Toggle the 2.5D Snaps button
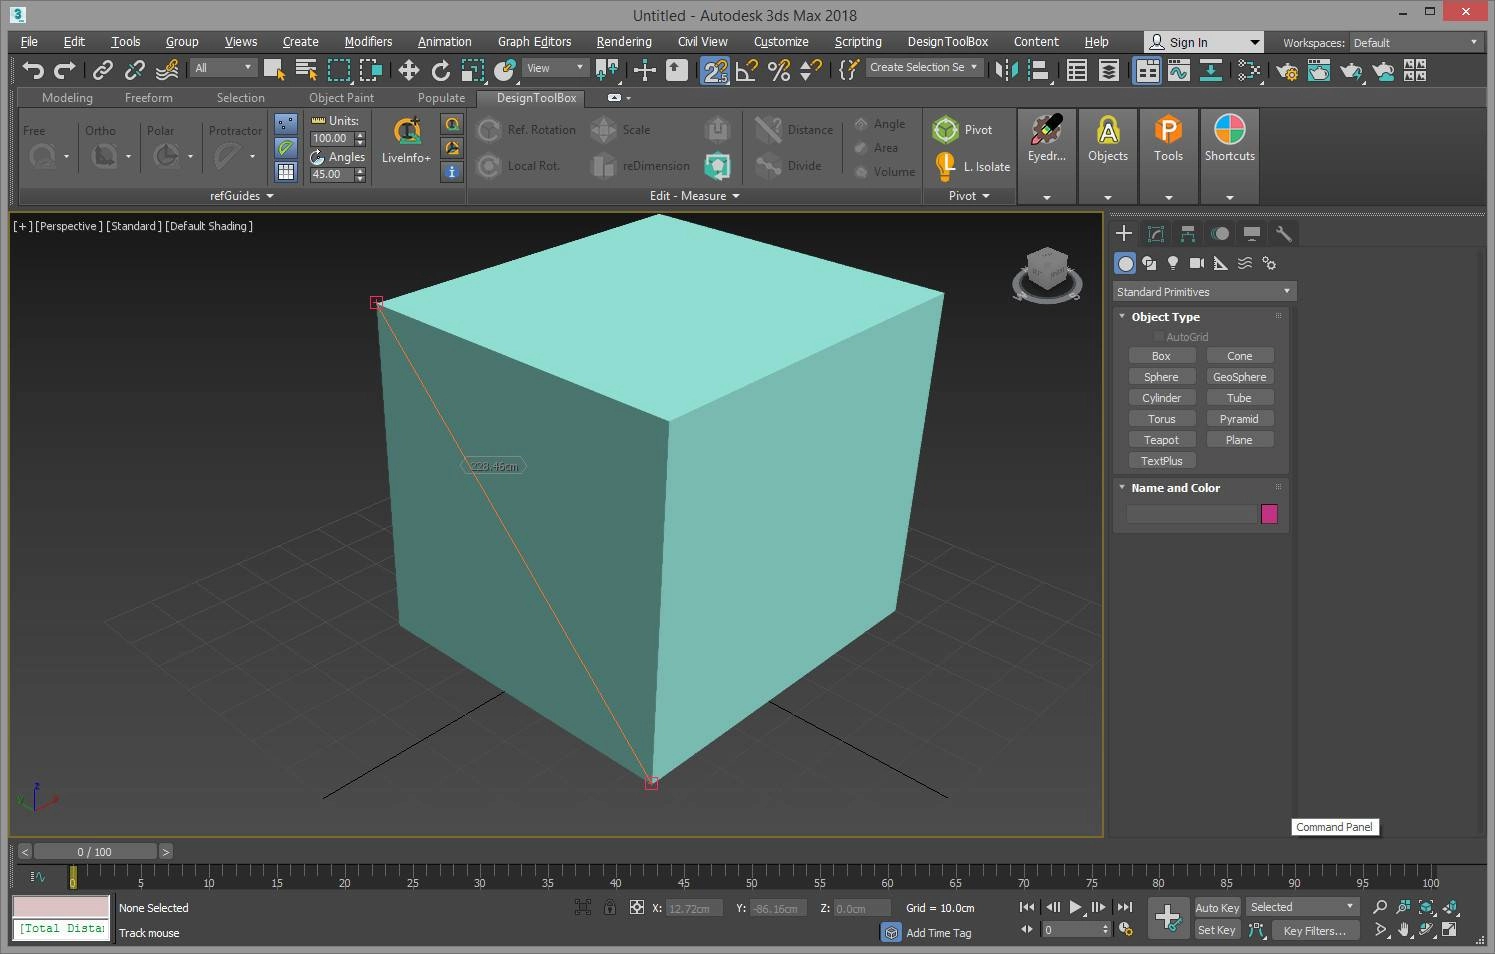The height and width of the screenshot is (954, 1495). coord(714,70)
